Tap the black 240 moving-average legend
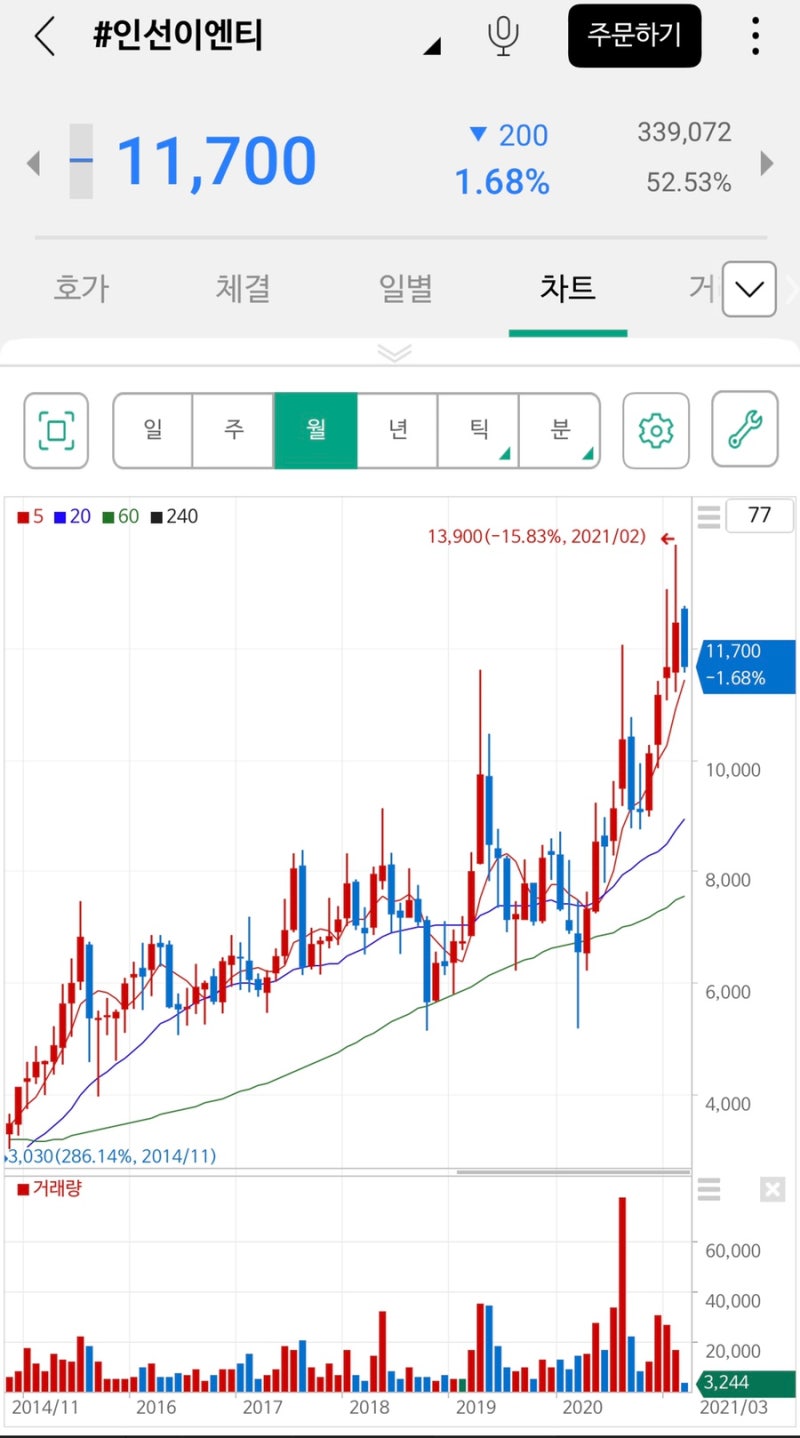 [x=174, y=517]
